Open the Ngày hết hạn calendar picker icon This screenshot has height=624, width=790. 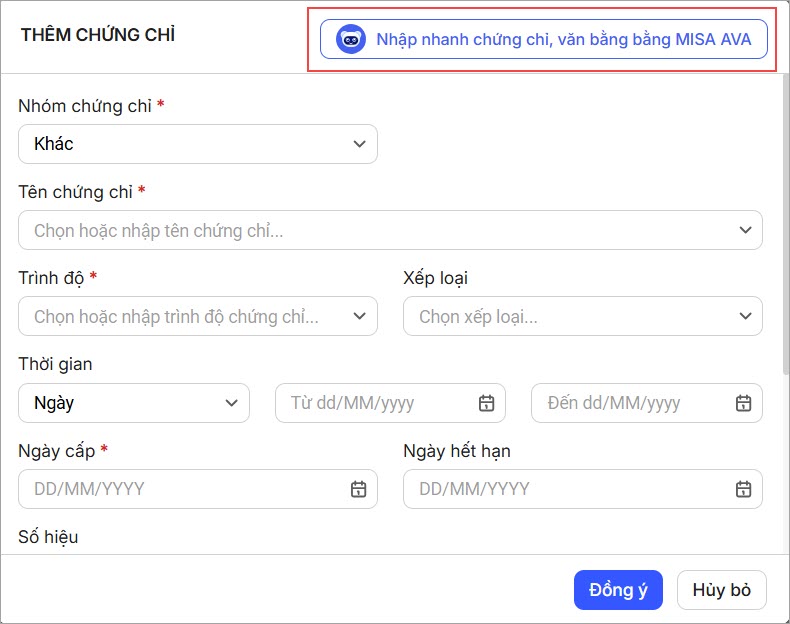pyautogui.click(x=743, y=489)
